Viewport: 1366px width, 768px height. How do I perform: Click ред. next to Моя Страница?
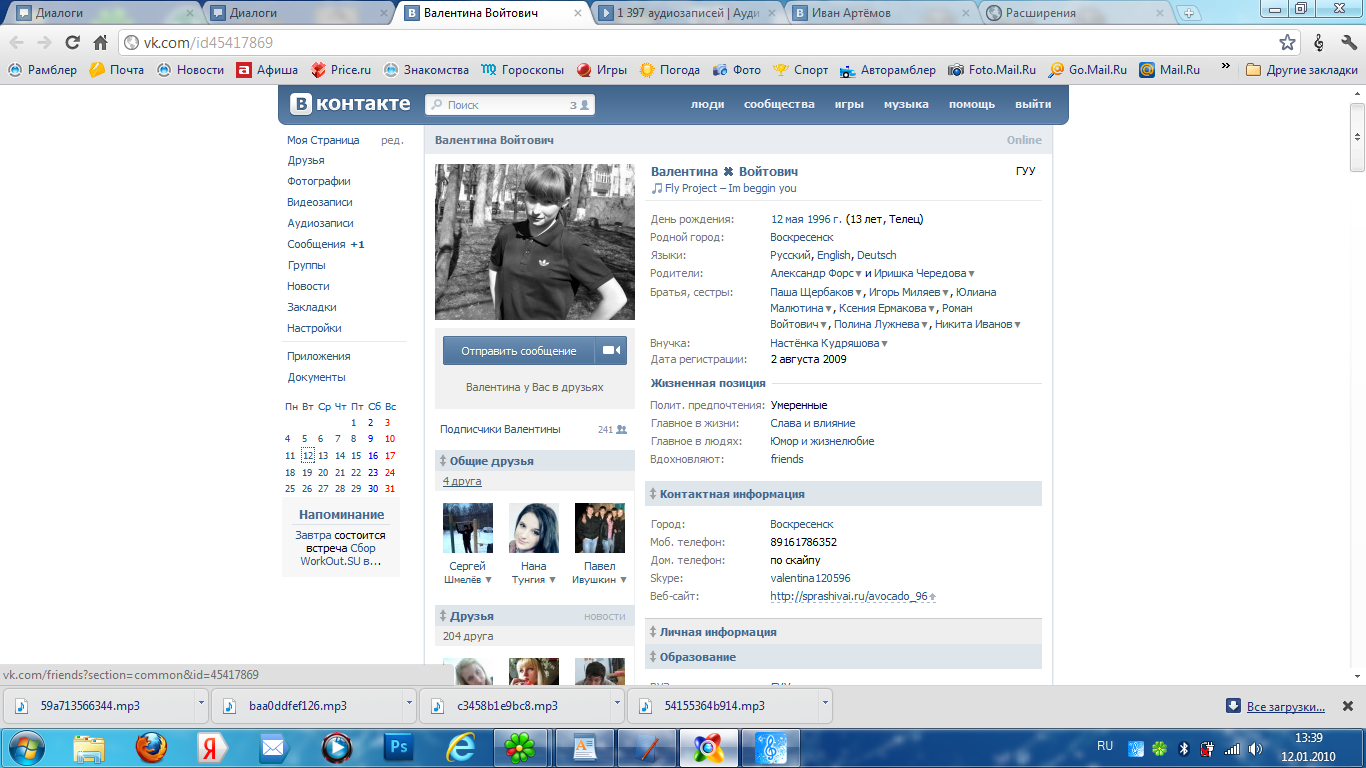tap(392, 140)
